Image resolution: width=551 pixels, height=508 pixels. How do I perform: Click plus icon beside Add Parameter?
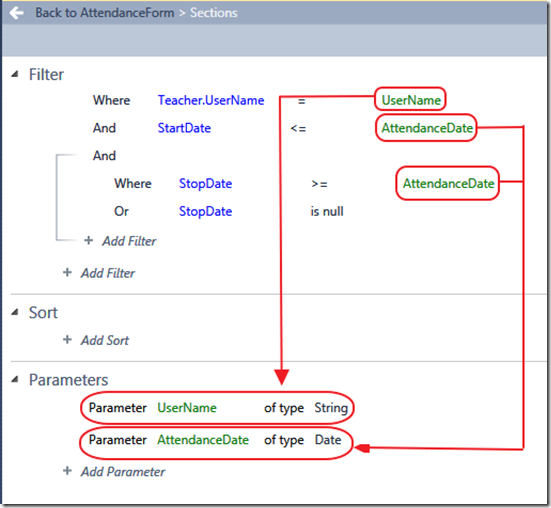click(x=67, y=471)
